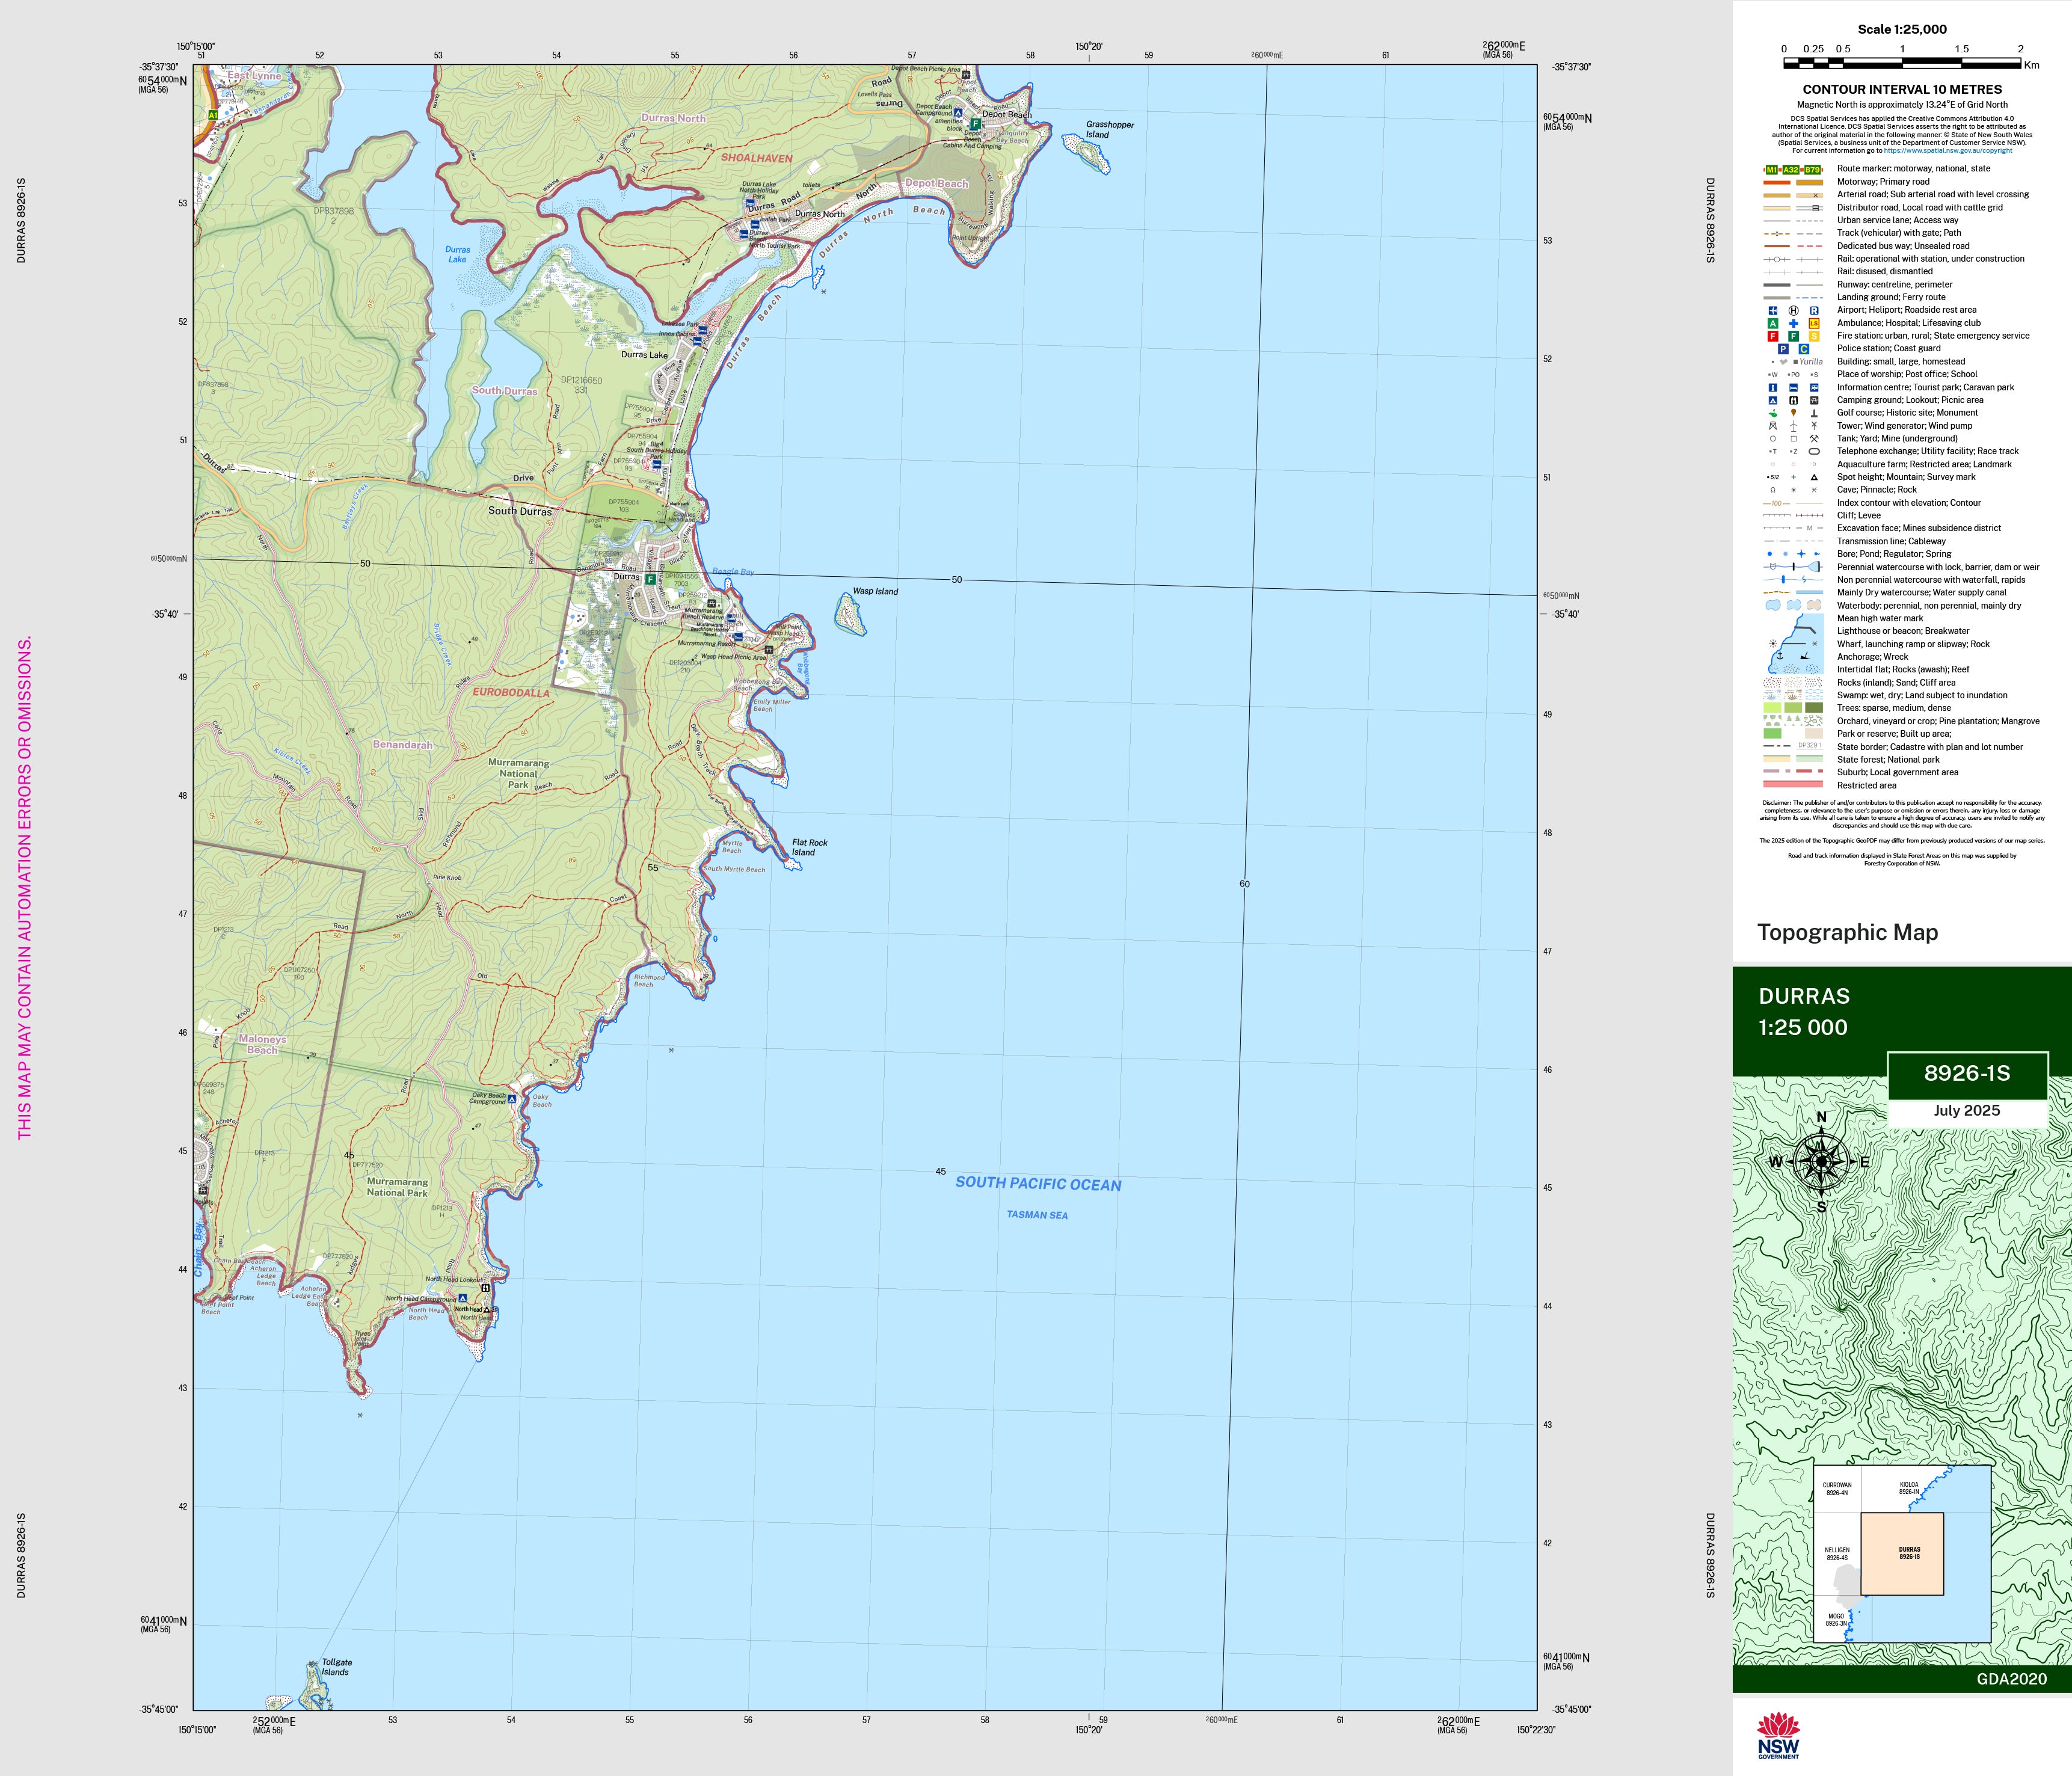Screen dimensions: 2072x1776
Task: Click the Caravan park legend icon
Action: coord(1814,387)
